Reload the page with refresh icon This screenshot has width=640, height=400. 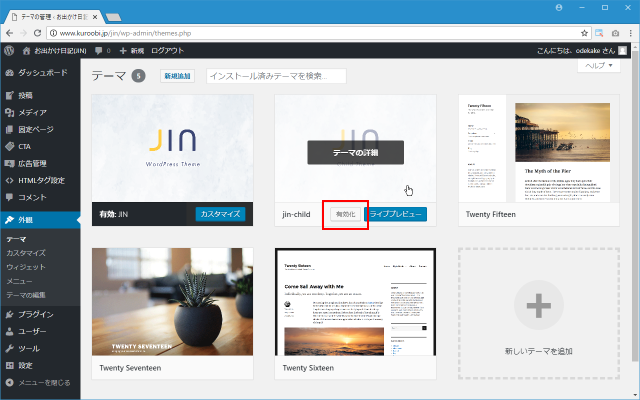pyautogui.click(x=37, y=33)
